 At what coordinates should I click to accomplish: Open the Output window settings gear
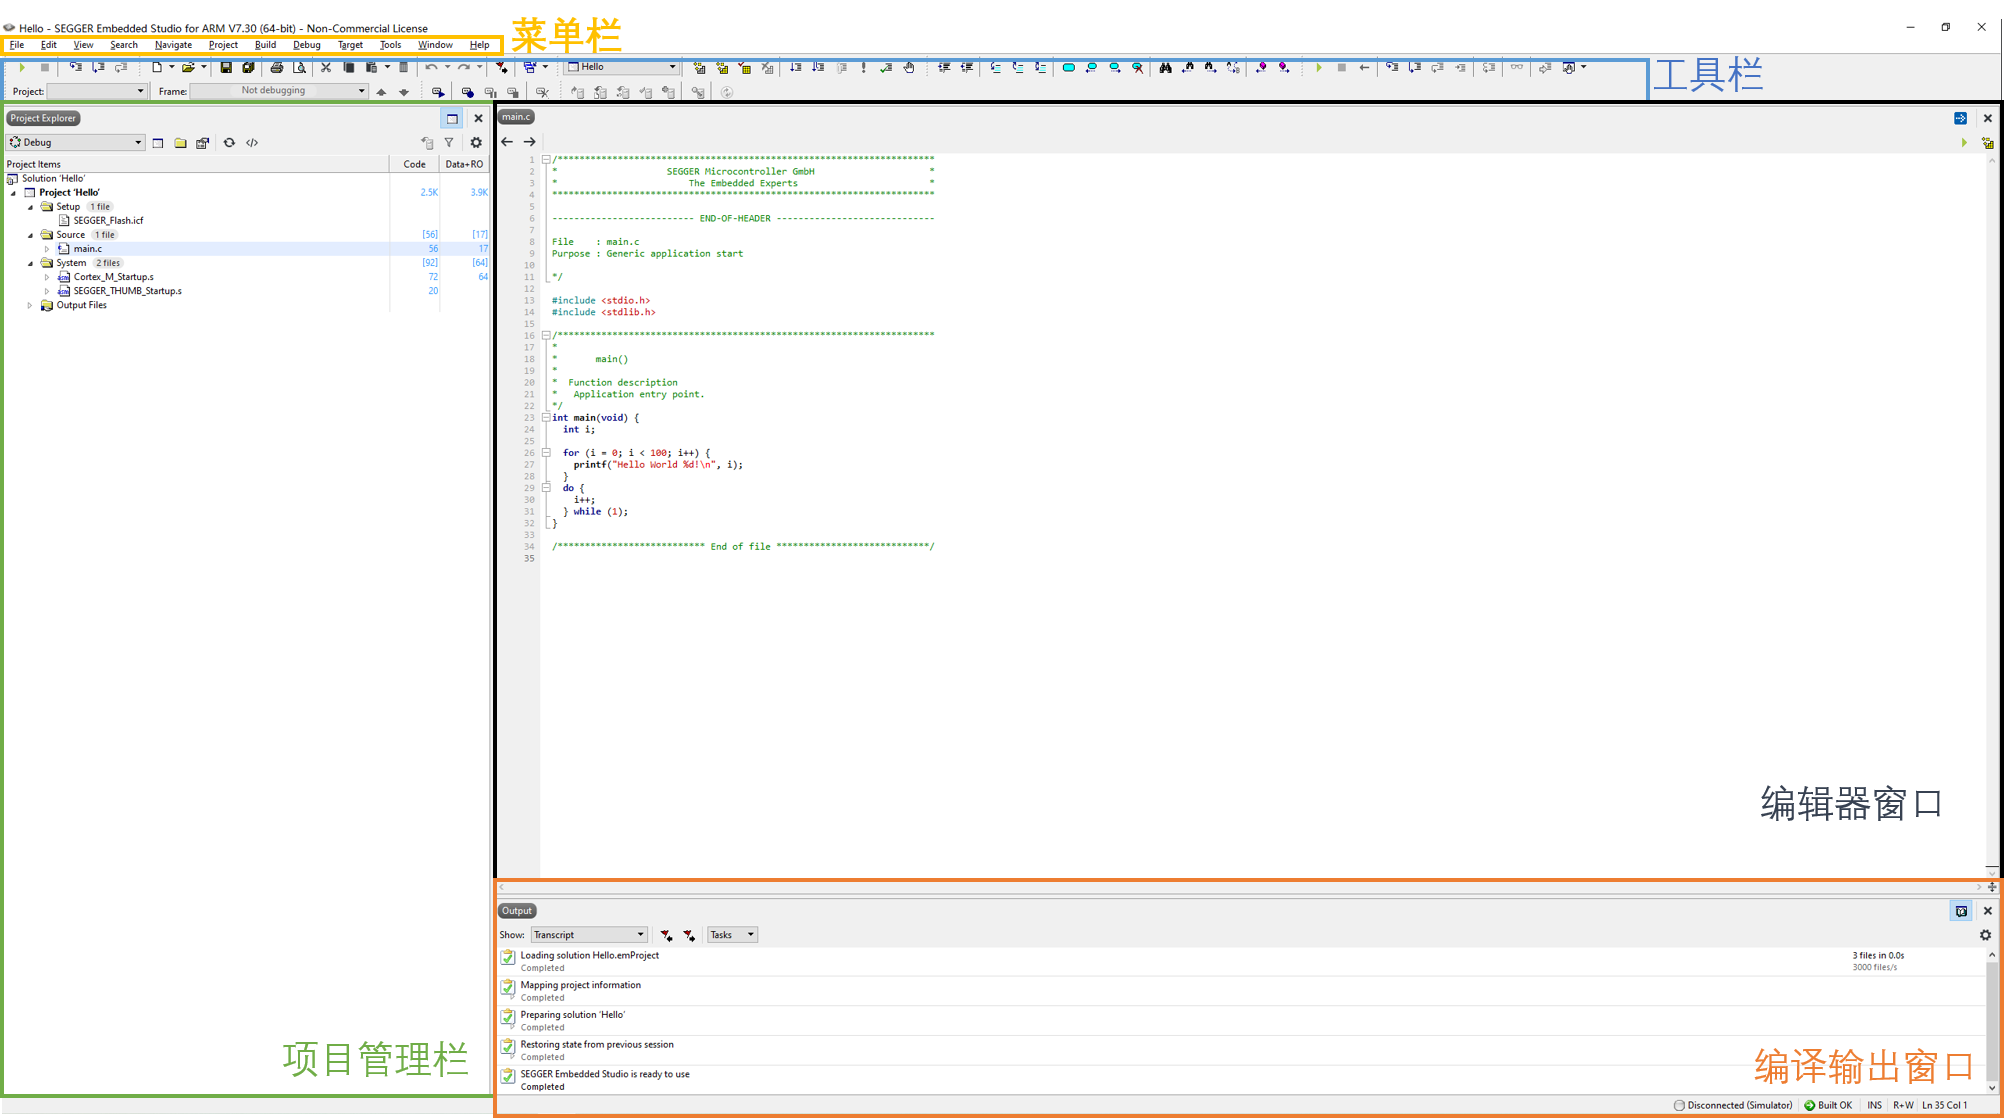point(1985,935)
